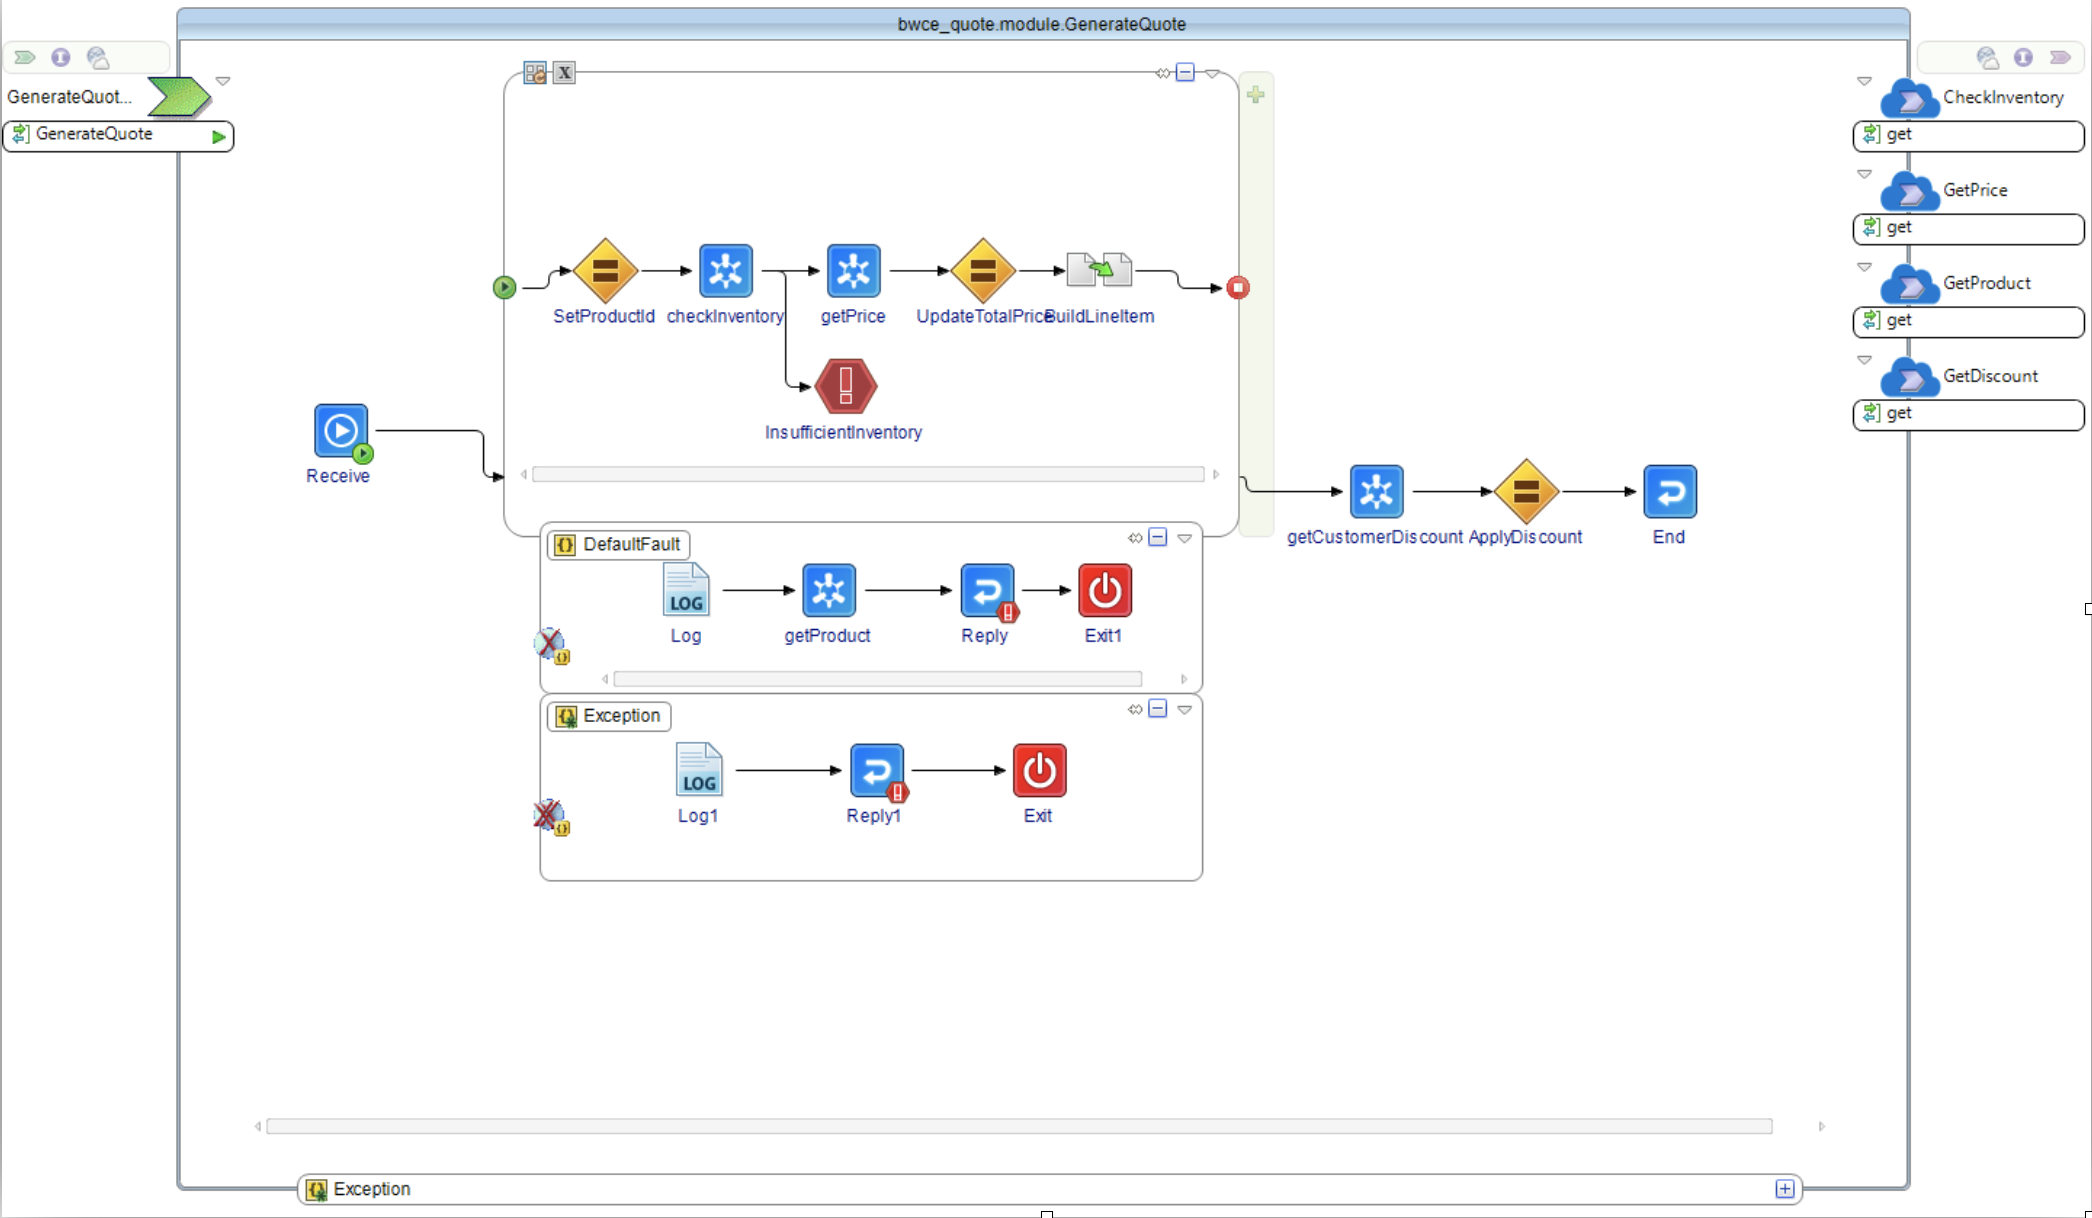The image size is (2092, 1218).
Task: Select the nested Exception handler tab
Action: coord(609,716)
